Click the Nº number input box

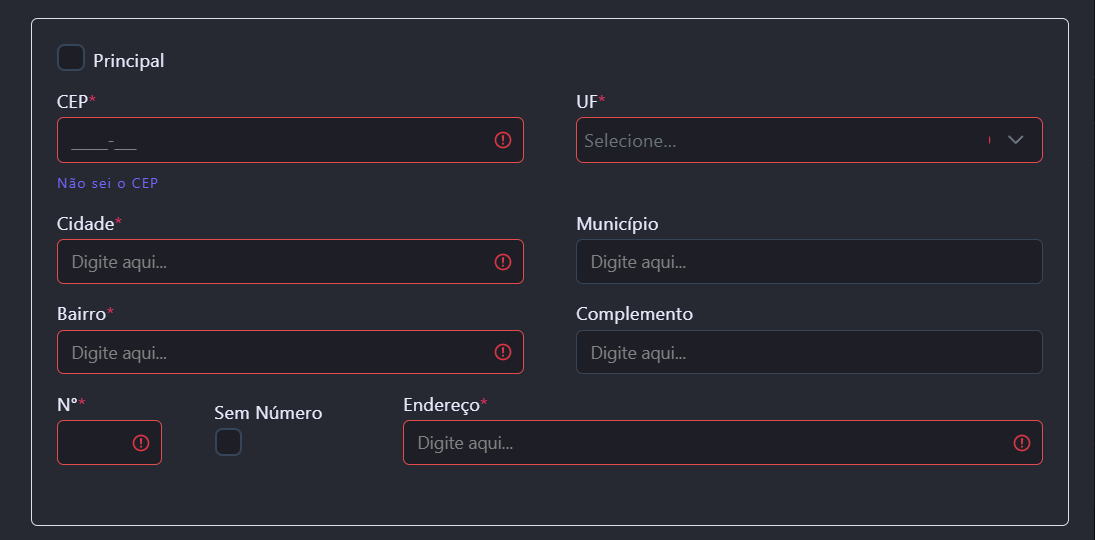93,443
